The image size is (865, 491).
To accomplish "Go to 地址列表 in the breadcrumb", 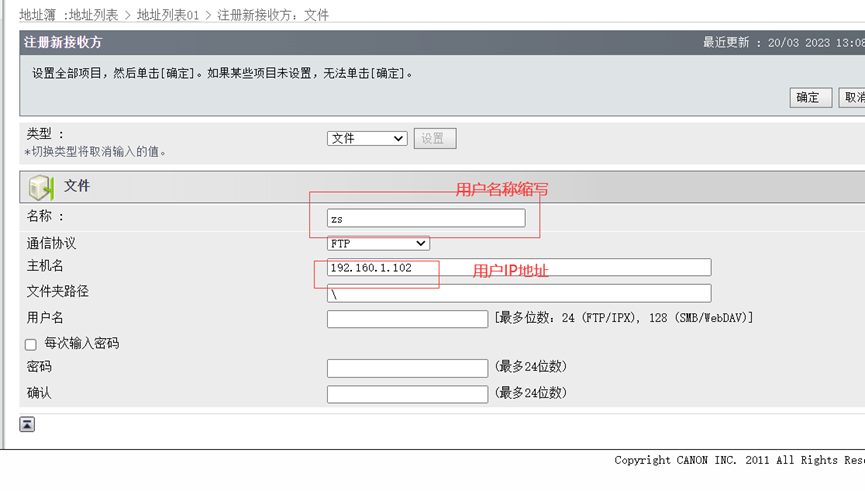I will click(x=93, y=15).
